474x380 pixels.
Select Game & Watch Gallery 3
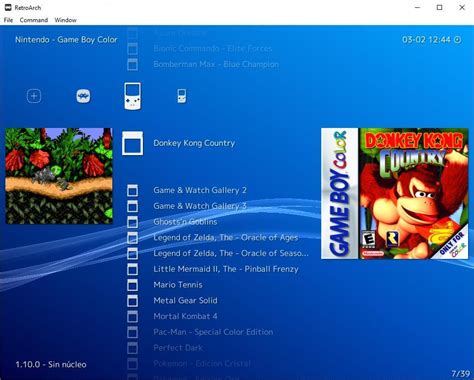[200, 206]
